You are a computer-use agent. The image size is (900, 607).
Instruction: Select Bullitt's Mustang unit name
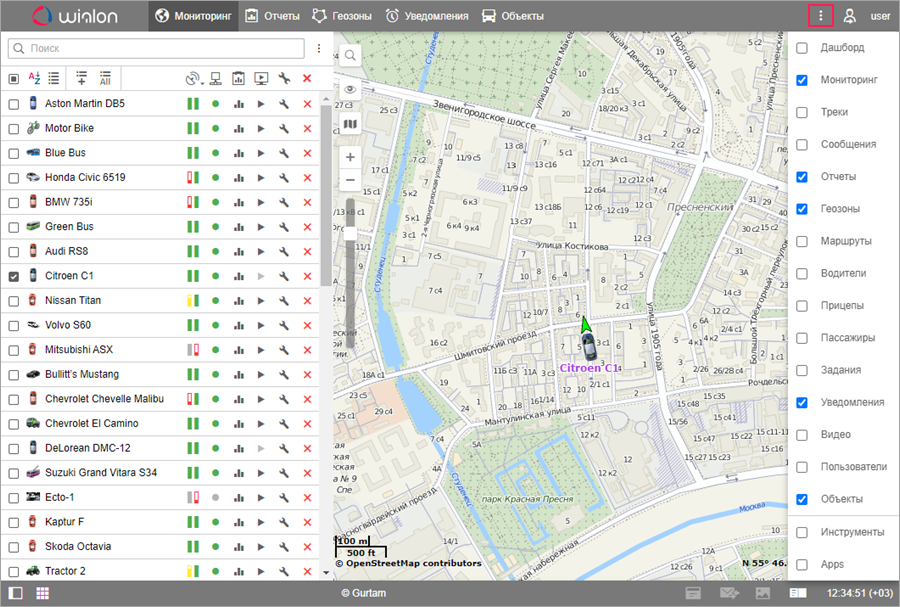pos(82,374)
